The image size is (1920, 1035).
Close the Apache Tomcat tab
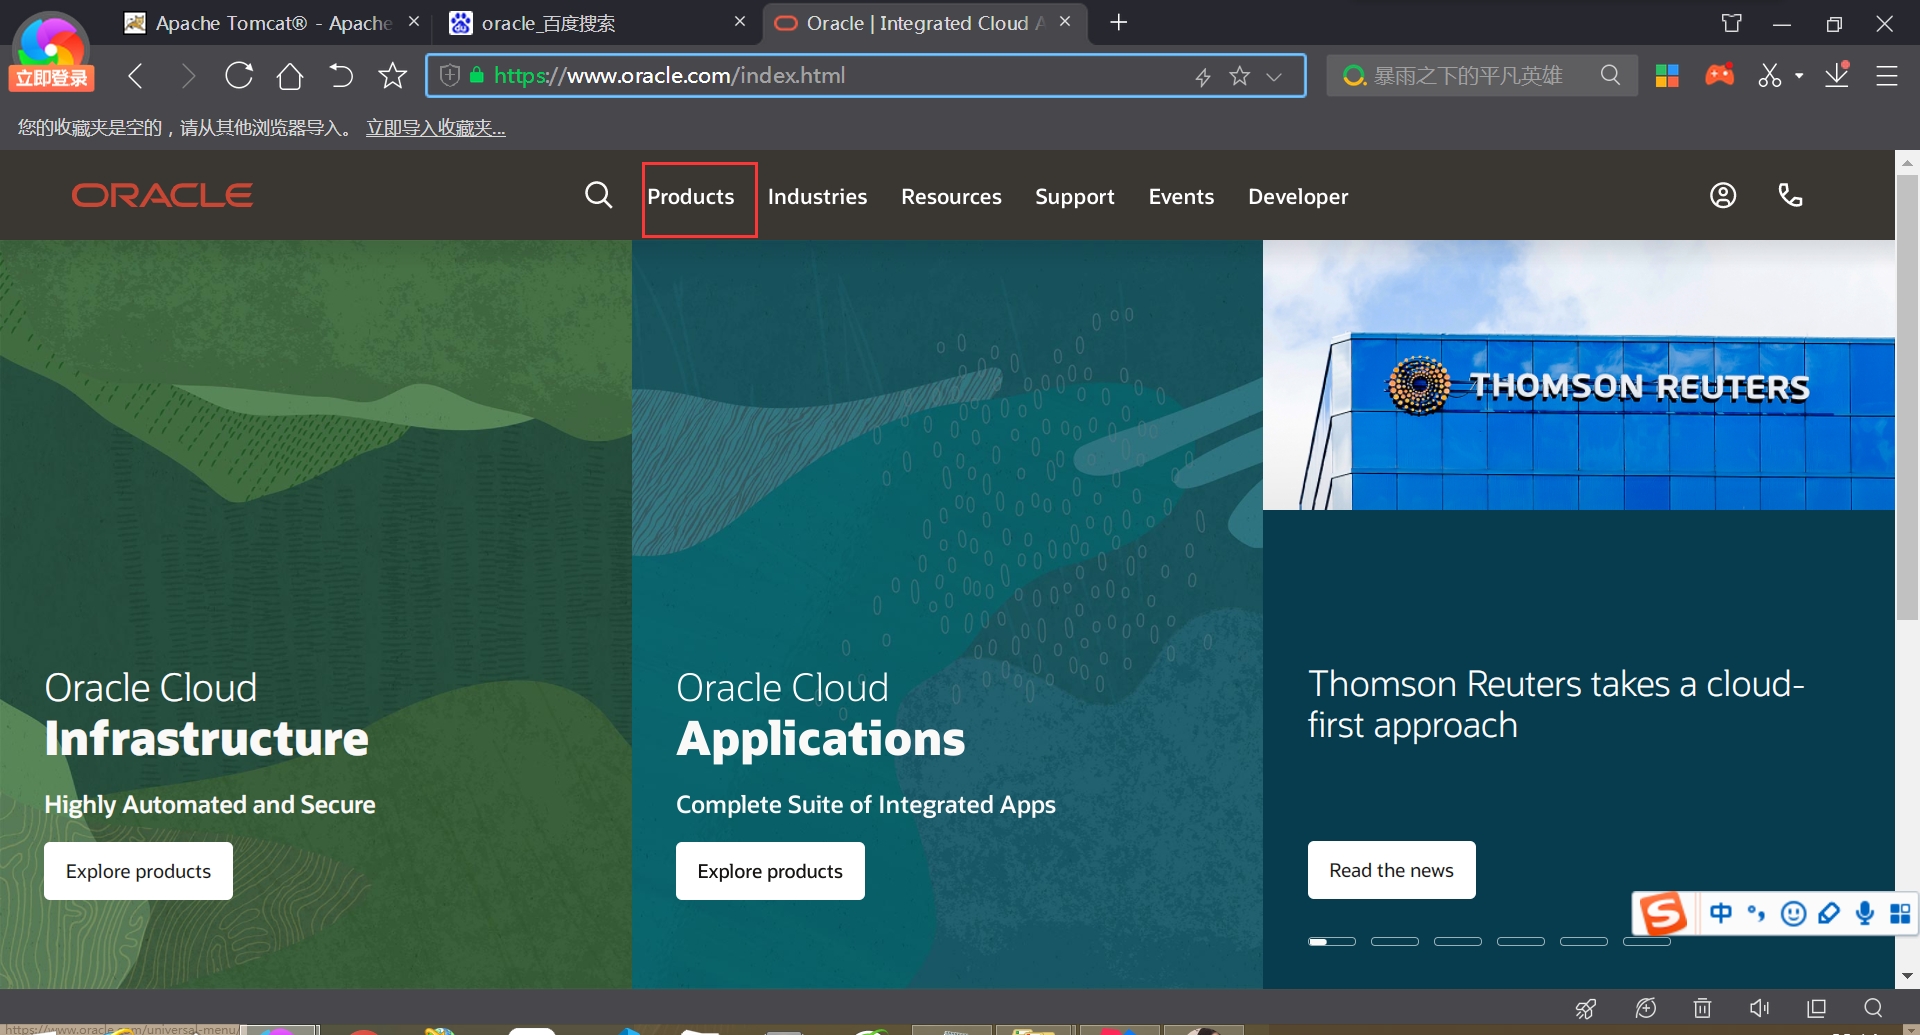[414, 21]
